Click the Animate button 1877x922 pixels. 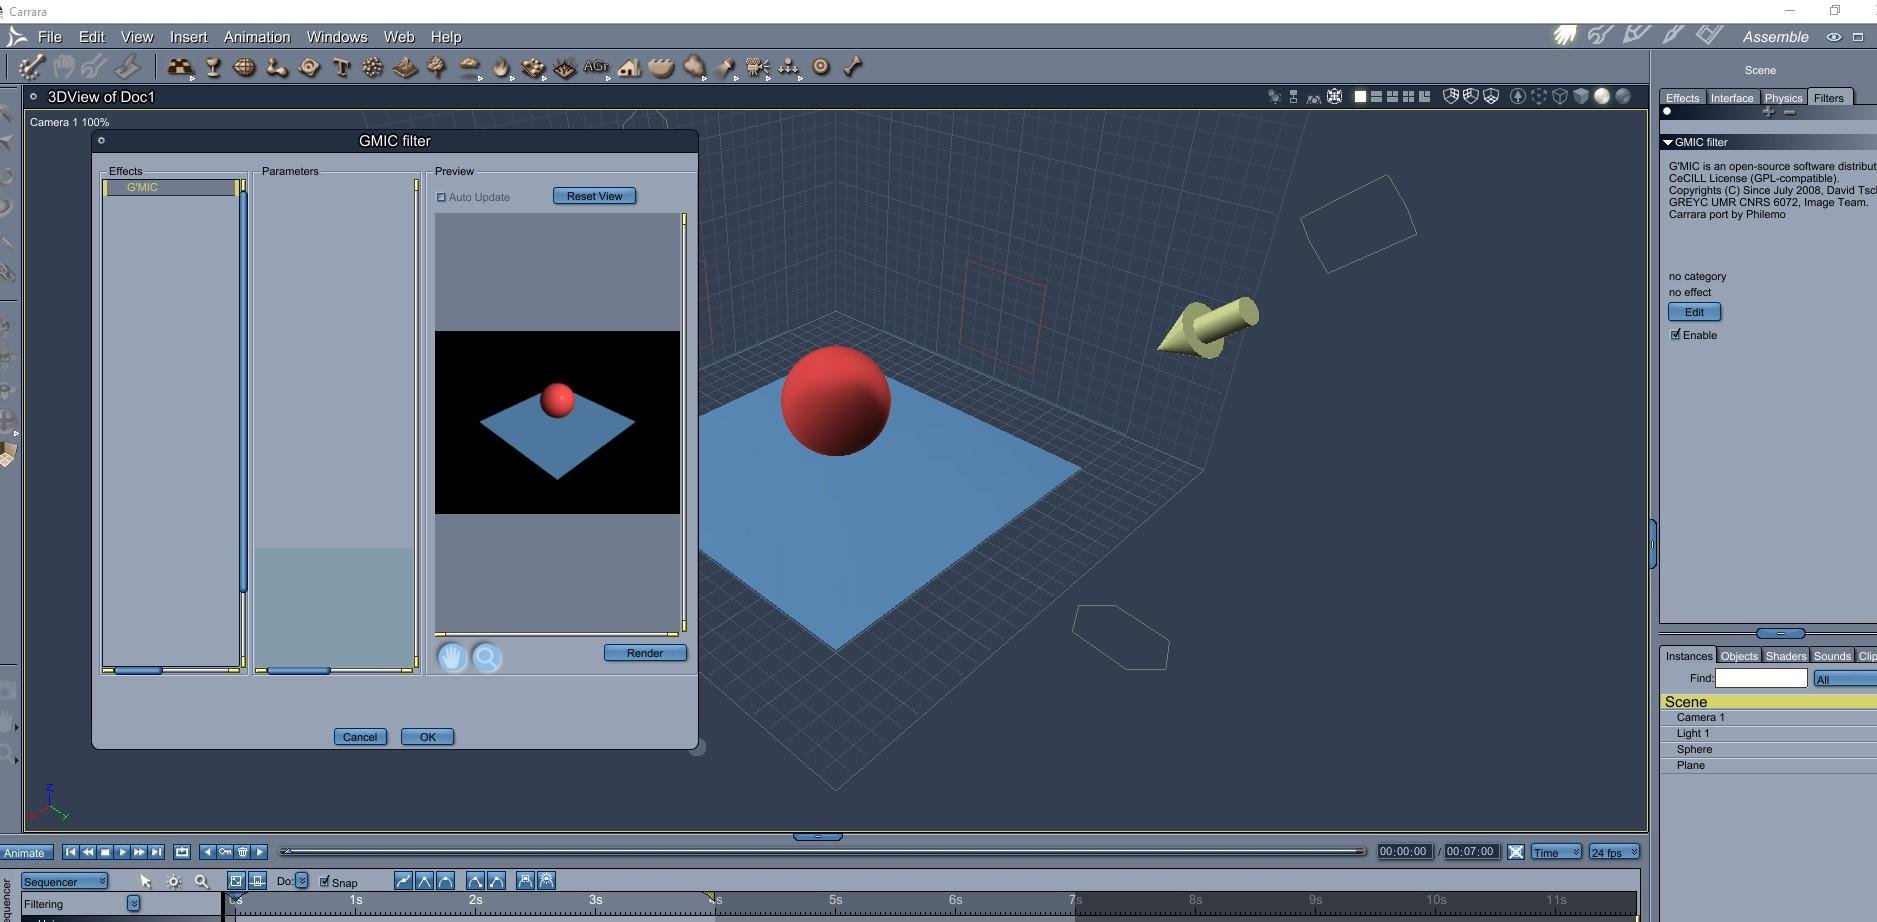click(x=24, y=853)
